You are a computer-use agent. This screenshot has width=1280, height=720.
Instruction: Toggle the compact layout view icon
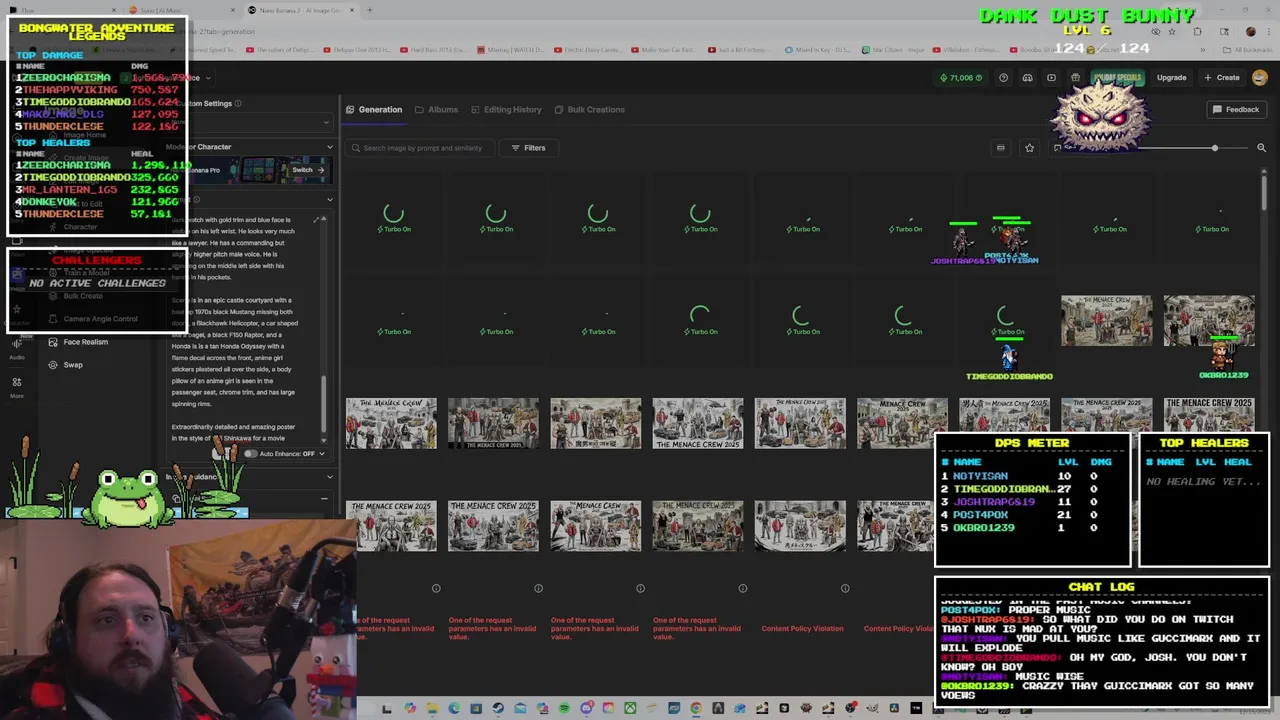1000,148
